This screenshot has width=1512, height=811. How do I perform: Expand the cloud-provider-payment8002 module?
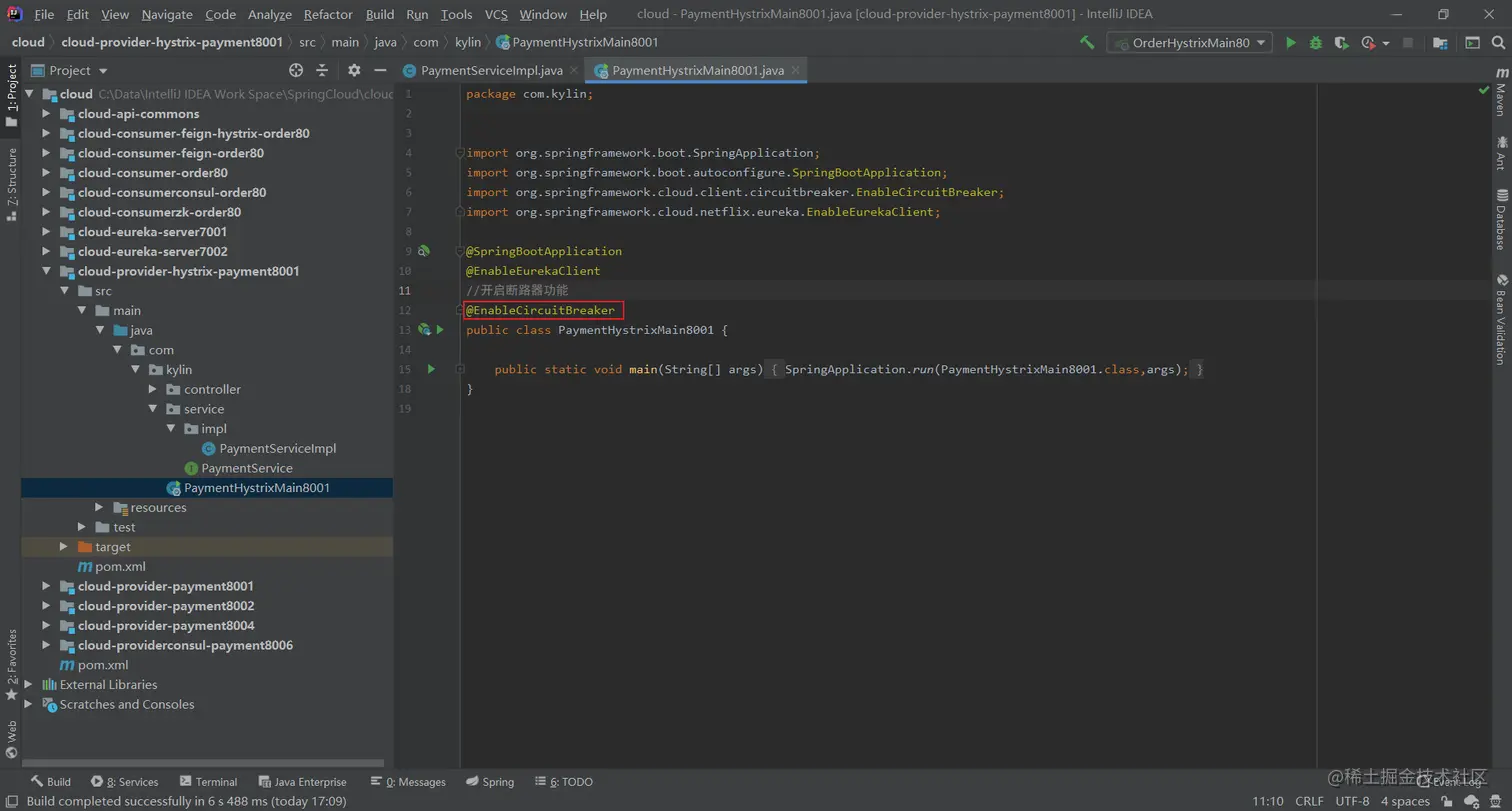(46, 606)
